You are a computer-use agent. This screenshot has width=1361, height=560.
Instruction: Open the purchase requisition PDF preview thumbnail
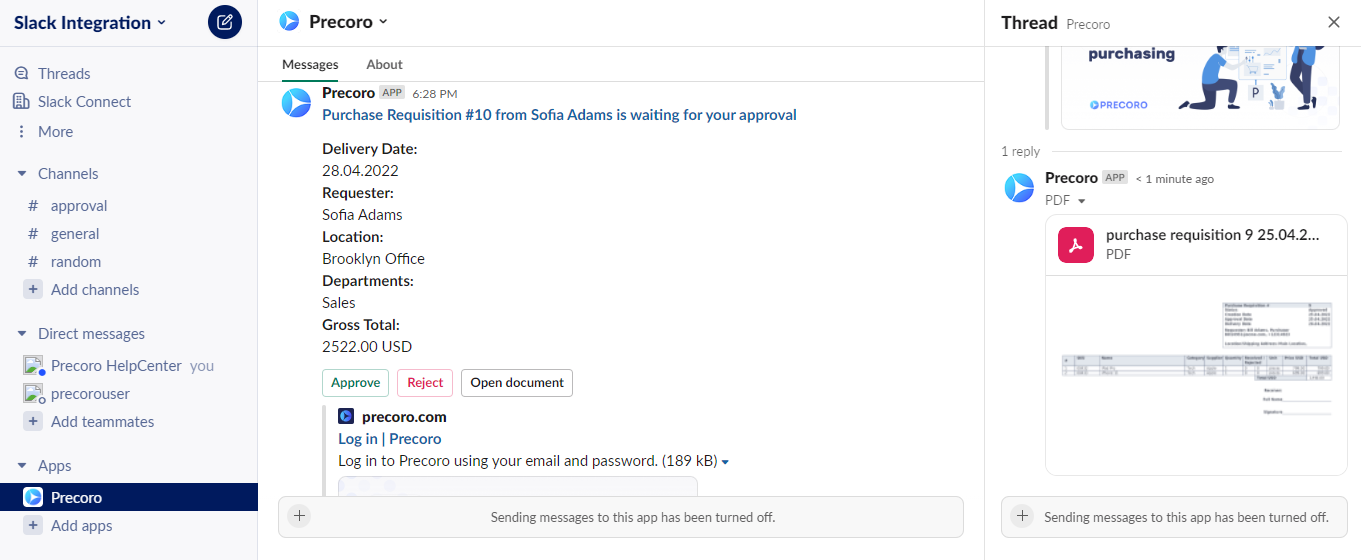tap(1195, 375)
